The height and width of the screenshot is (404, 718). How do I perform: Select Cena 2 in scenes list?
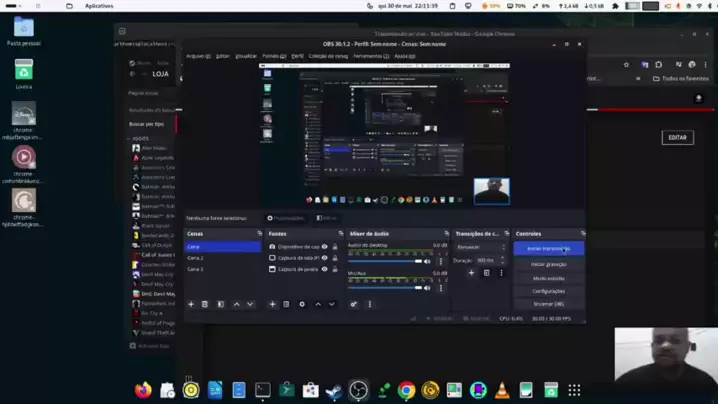point(196,258)
